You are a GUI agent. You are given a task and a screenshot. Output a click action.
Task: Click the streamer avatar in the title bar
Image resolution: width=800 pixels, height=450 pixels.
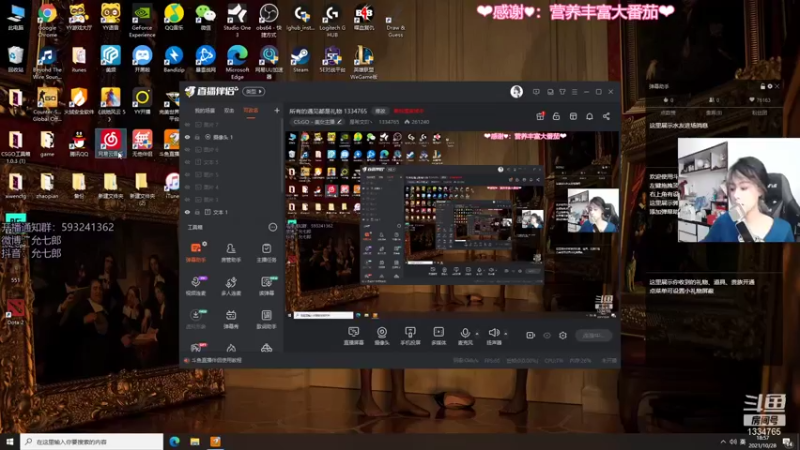[x=516, y=91]
